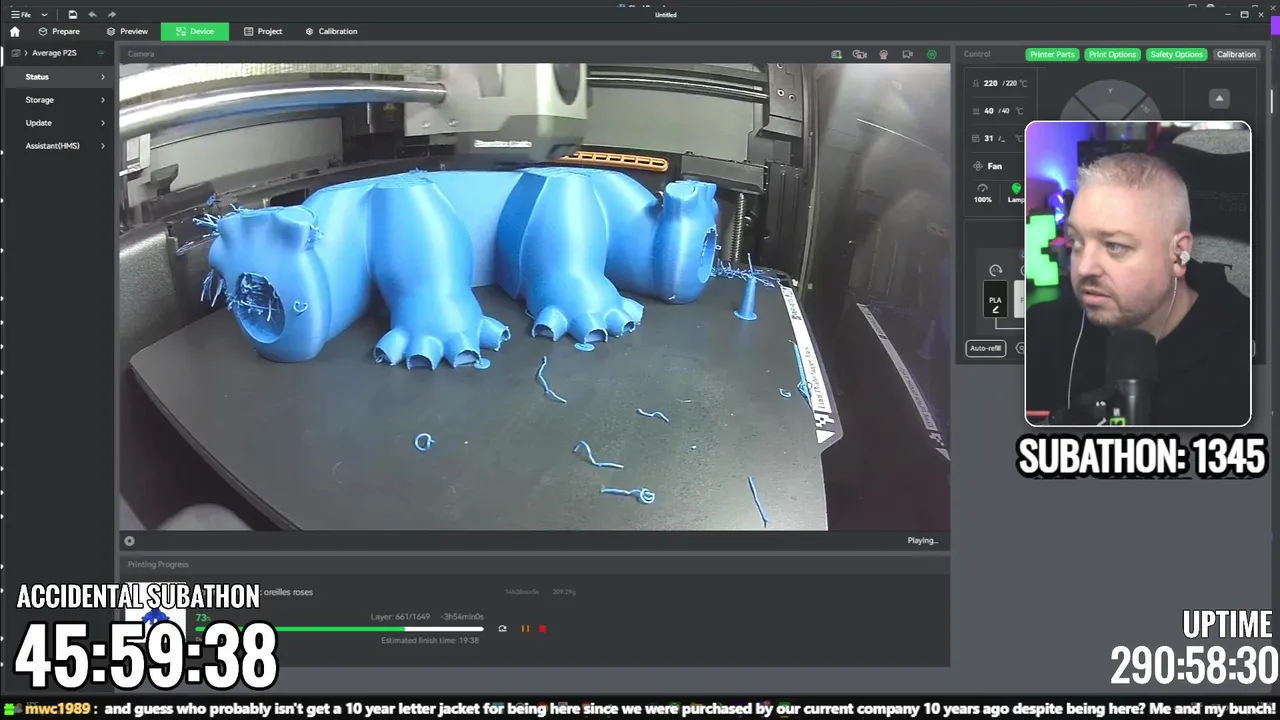This screenshot has width=1280, height=720.
Task: Open the Calibration tab in top bar
Action: pyautogui.click(x=331, y=31)
